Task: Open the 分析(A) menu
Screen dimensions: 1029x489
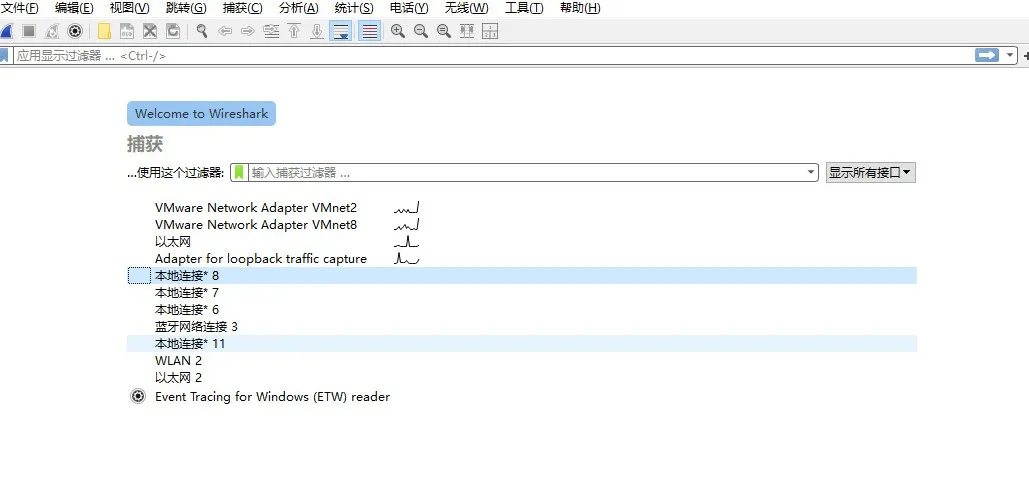Action: click(299, 8)
